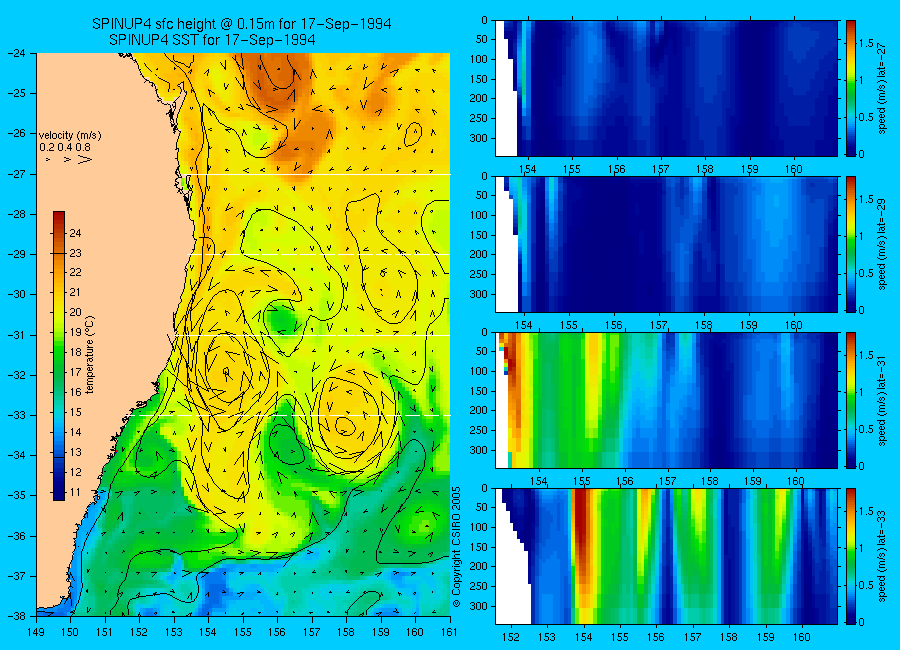Click the '157' longitude label under the lat=-27 panel

[x=661, y=169]
